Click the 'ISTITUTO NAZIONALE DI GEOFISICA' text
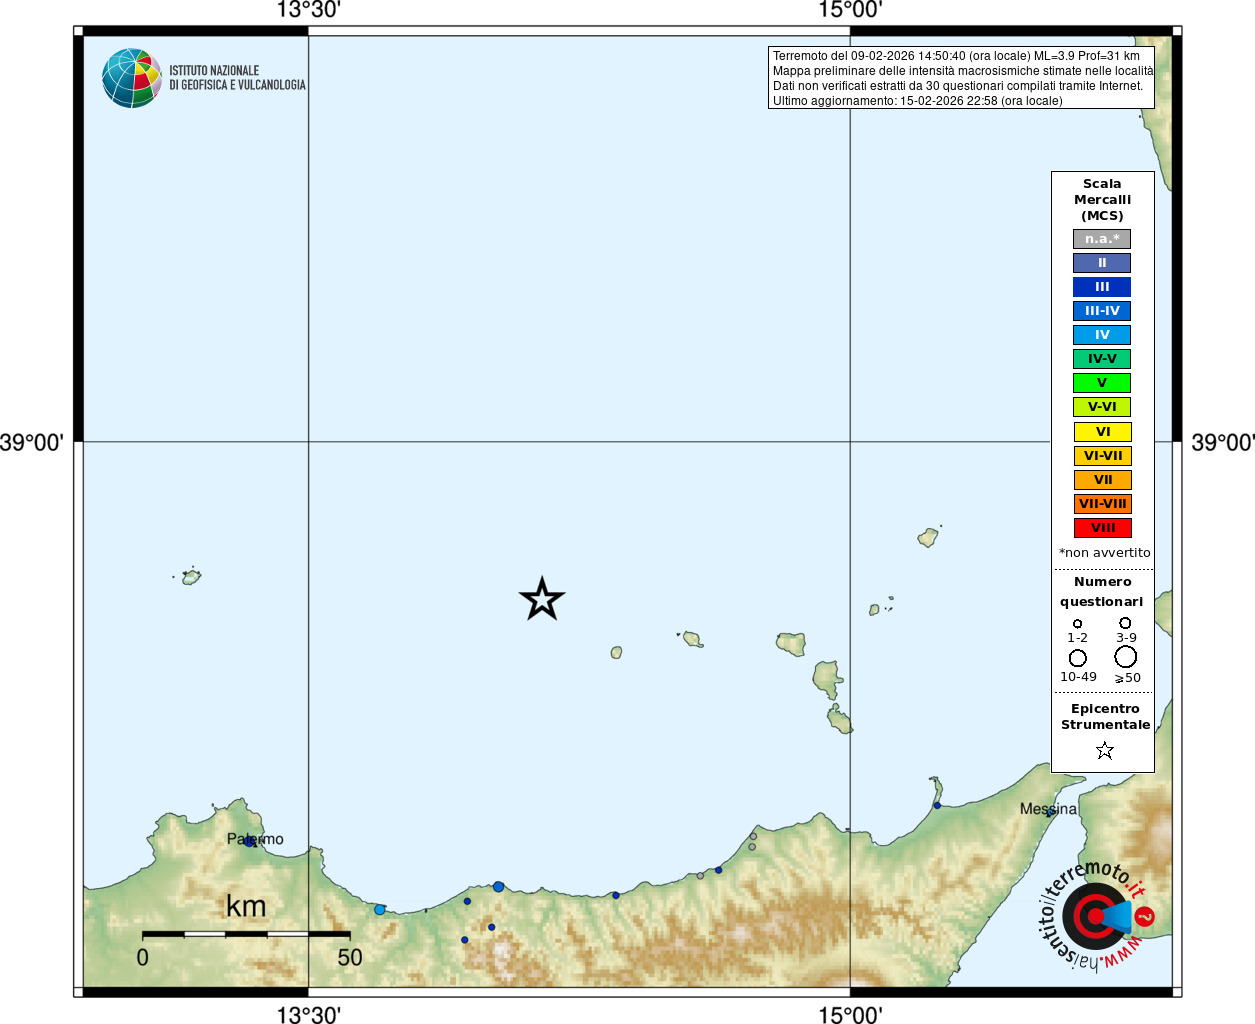 (237, 78)
